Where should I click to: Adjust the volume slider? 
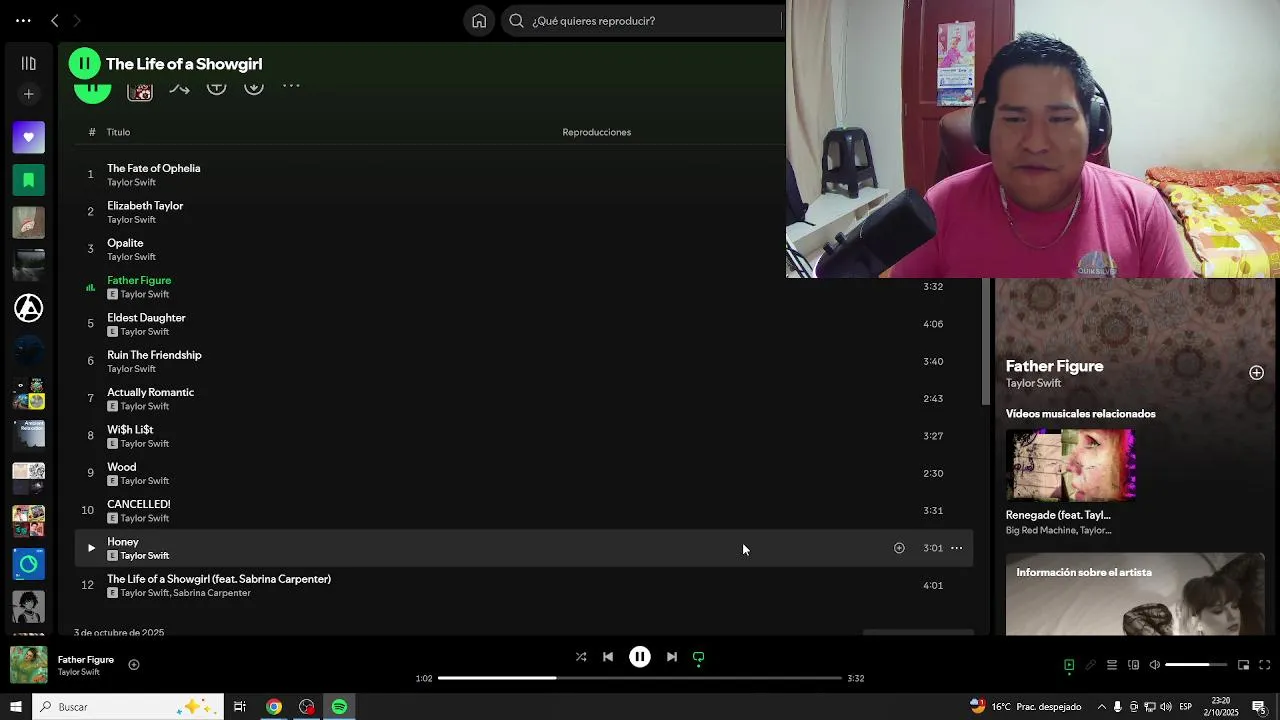point(1196,665)
